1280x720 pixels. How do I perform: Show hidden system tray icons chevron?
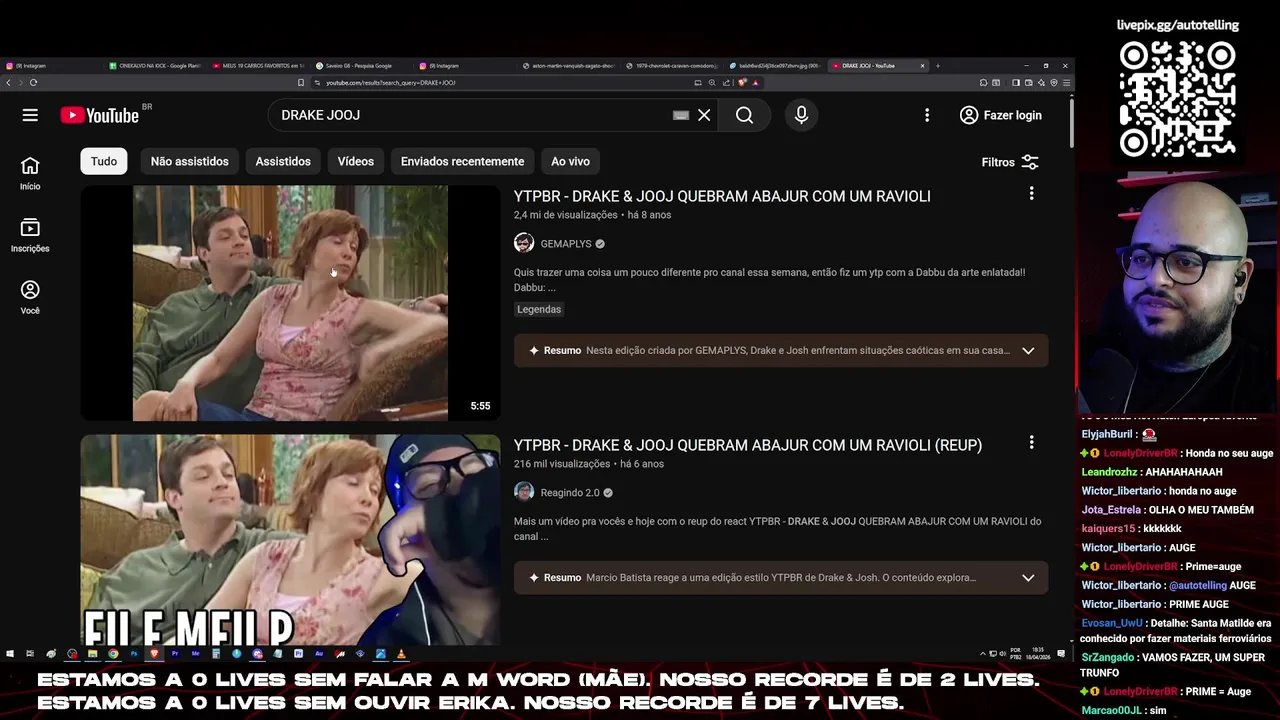pos(982,654)
